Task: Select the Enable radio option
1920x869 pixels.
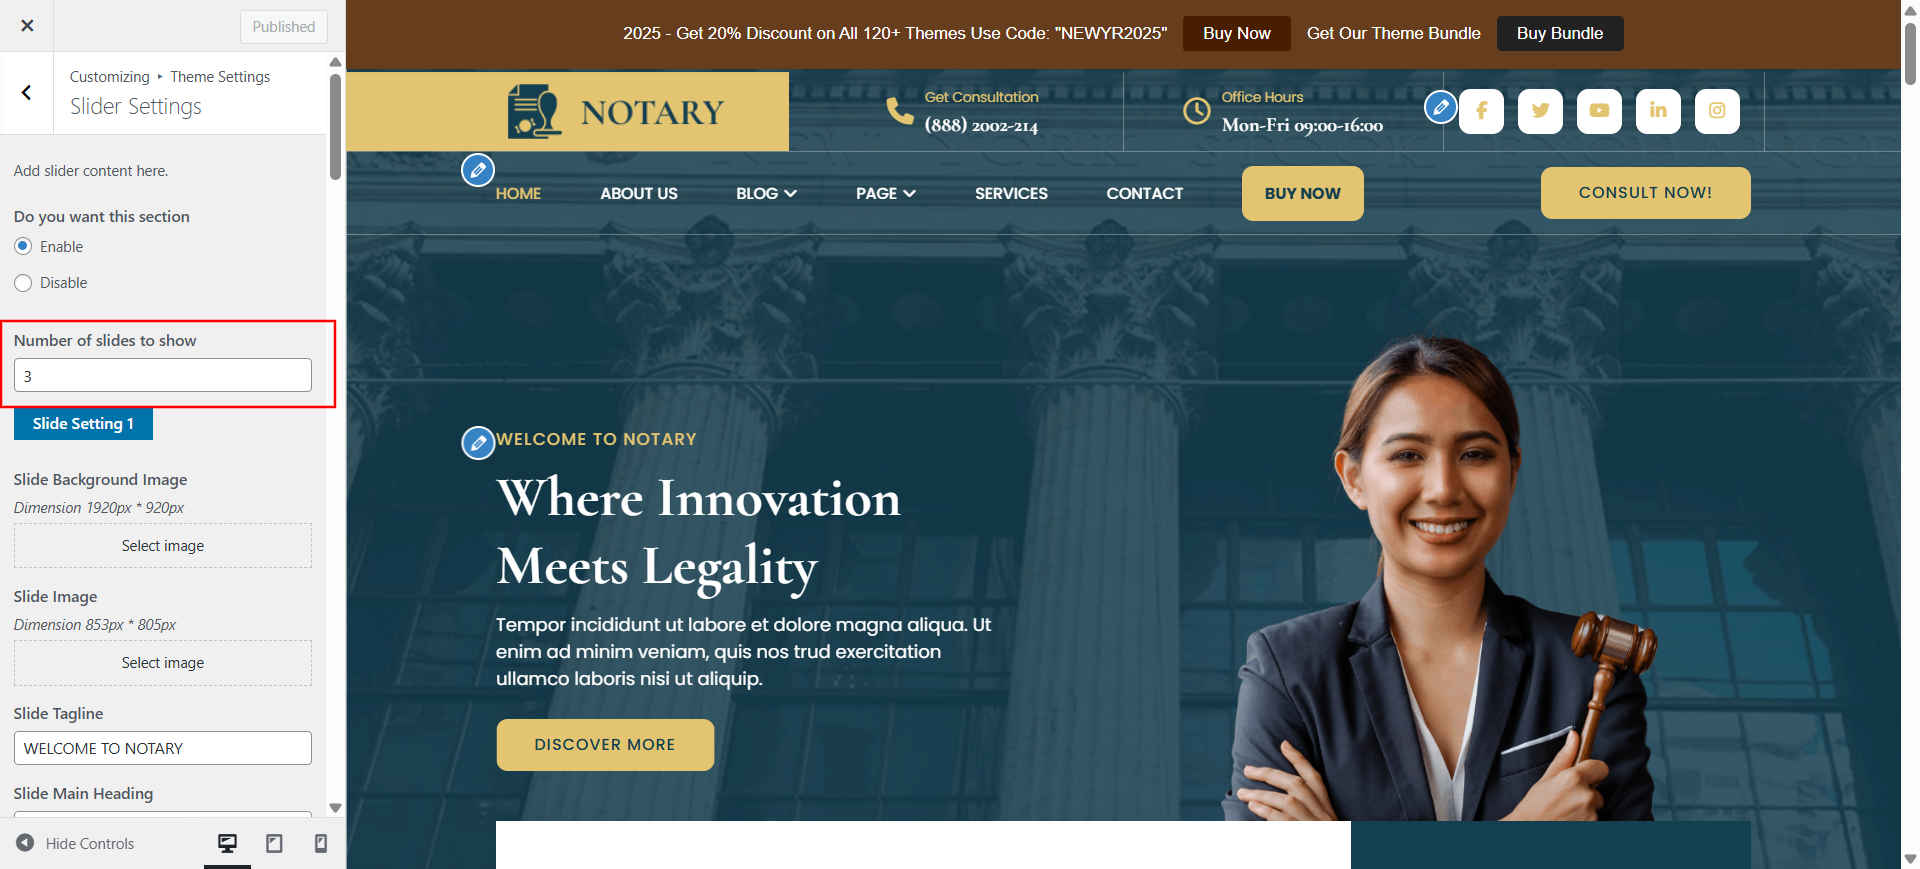Action: coord(23,246)
